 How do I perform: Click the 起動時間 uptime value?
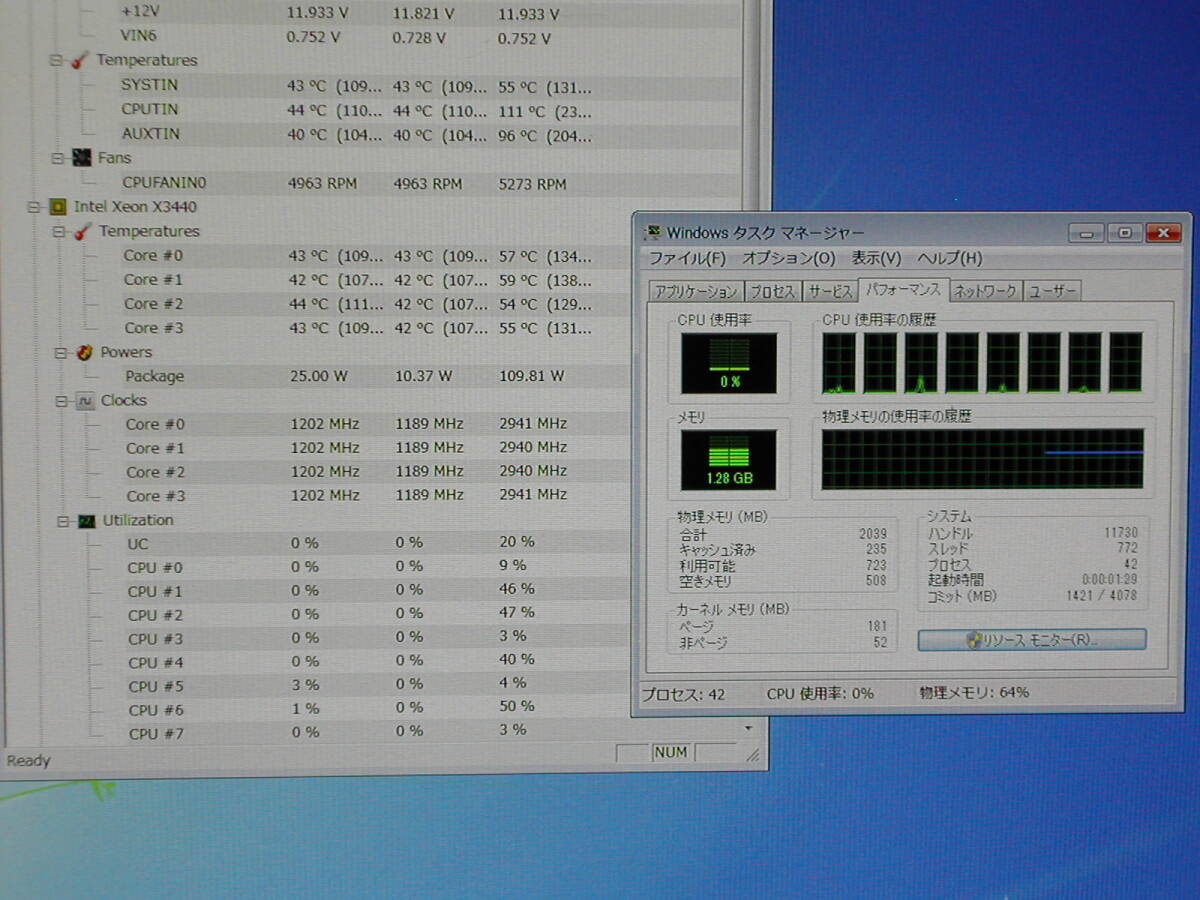pyautogui.click(x=1111, y=580)
